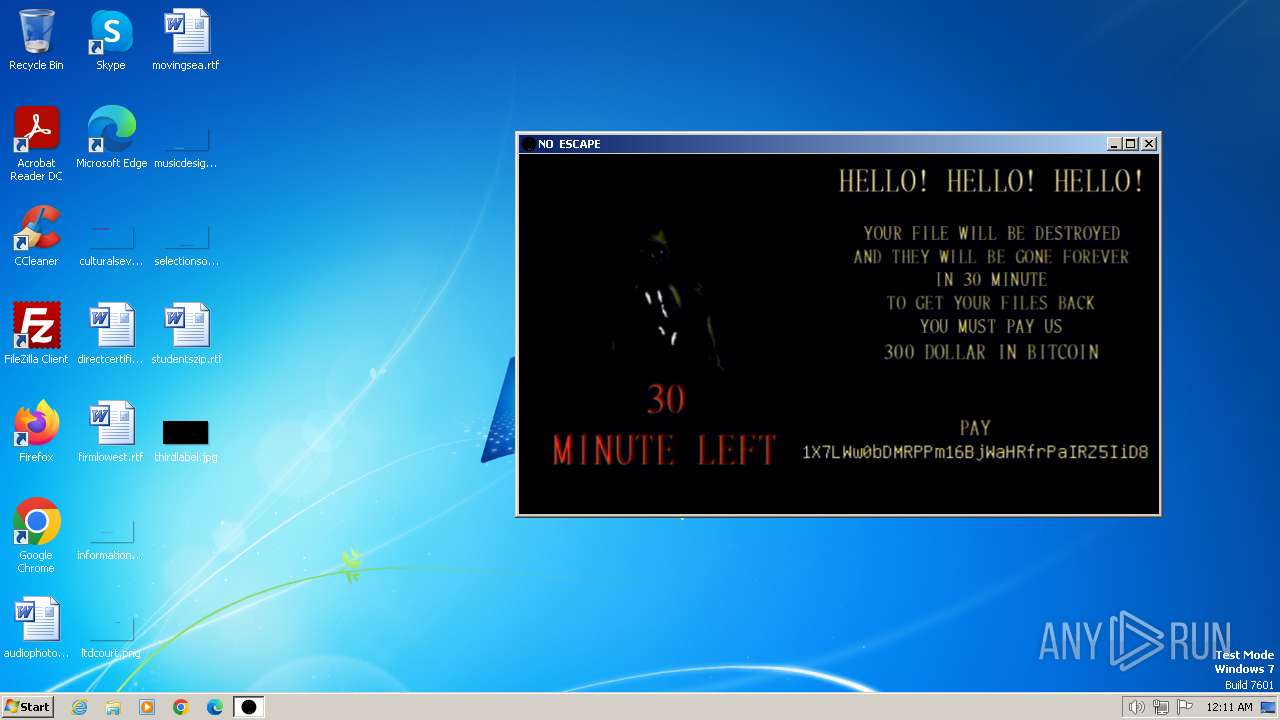Select the audiophoto... document
Viewport: 1280px width, 720px height.
click(x=36, y=628)
